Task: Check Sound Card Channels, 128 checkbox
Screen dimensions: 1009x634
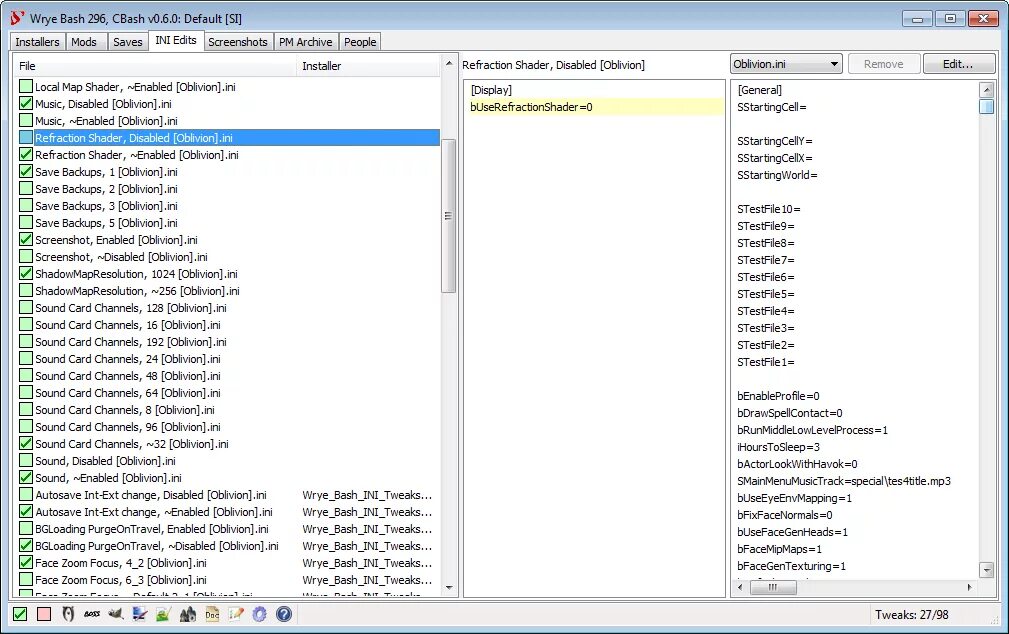Action: (x=26, y=308)
